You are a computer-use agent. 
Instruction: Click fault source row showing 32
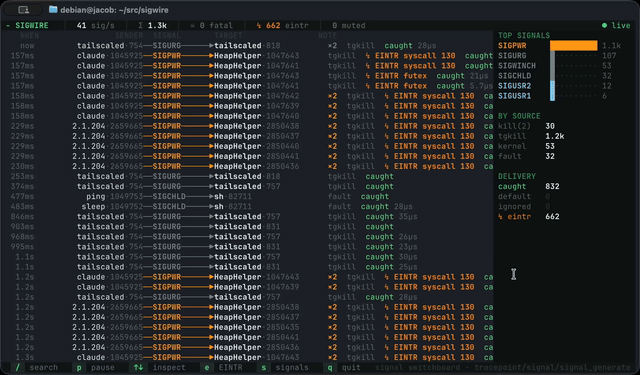(x=527, y=156)
